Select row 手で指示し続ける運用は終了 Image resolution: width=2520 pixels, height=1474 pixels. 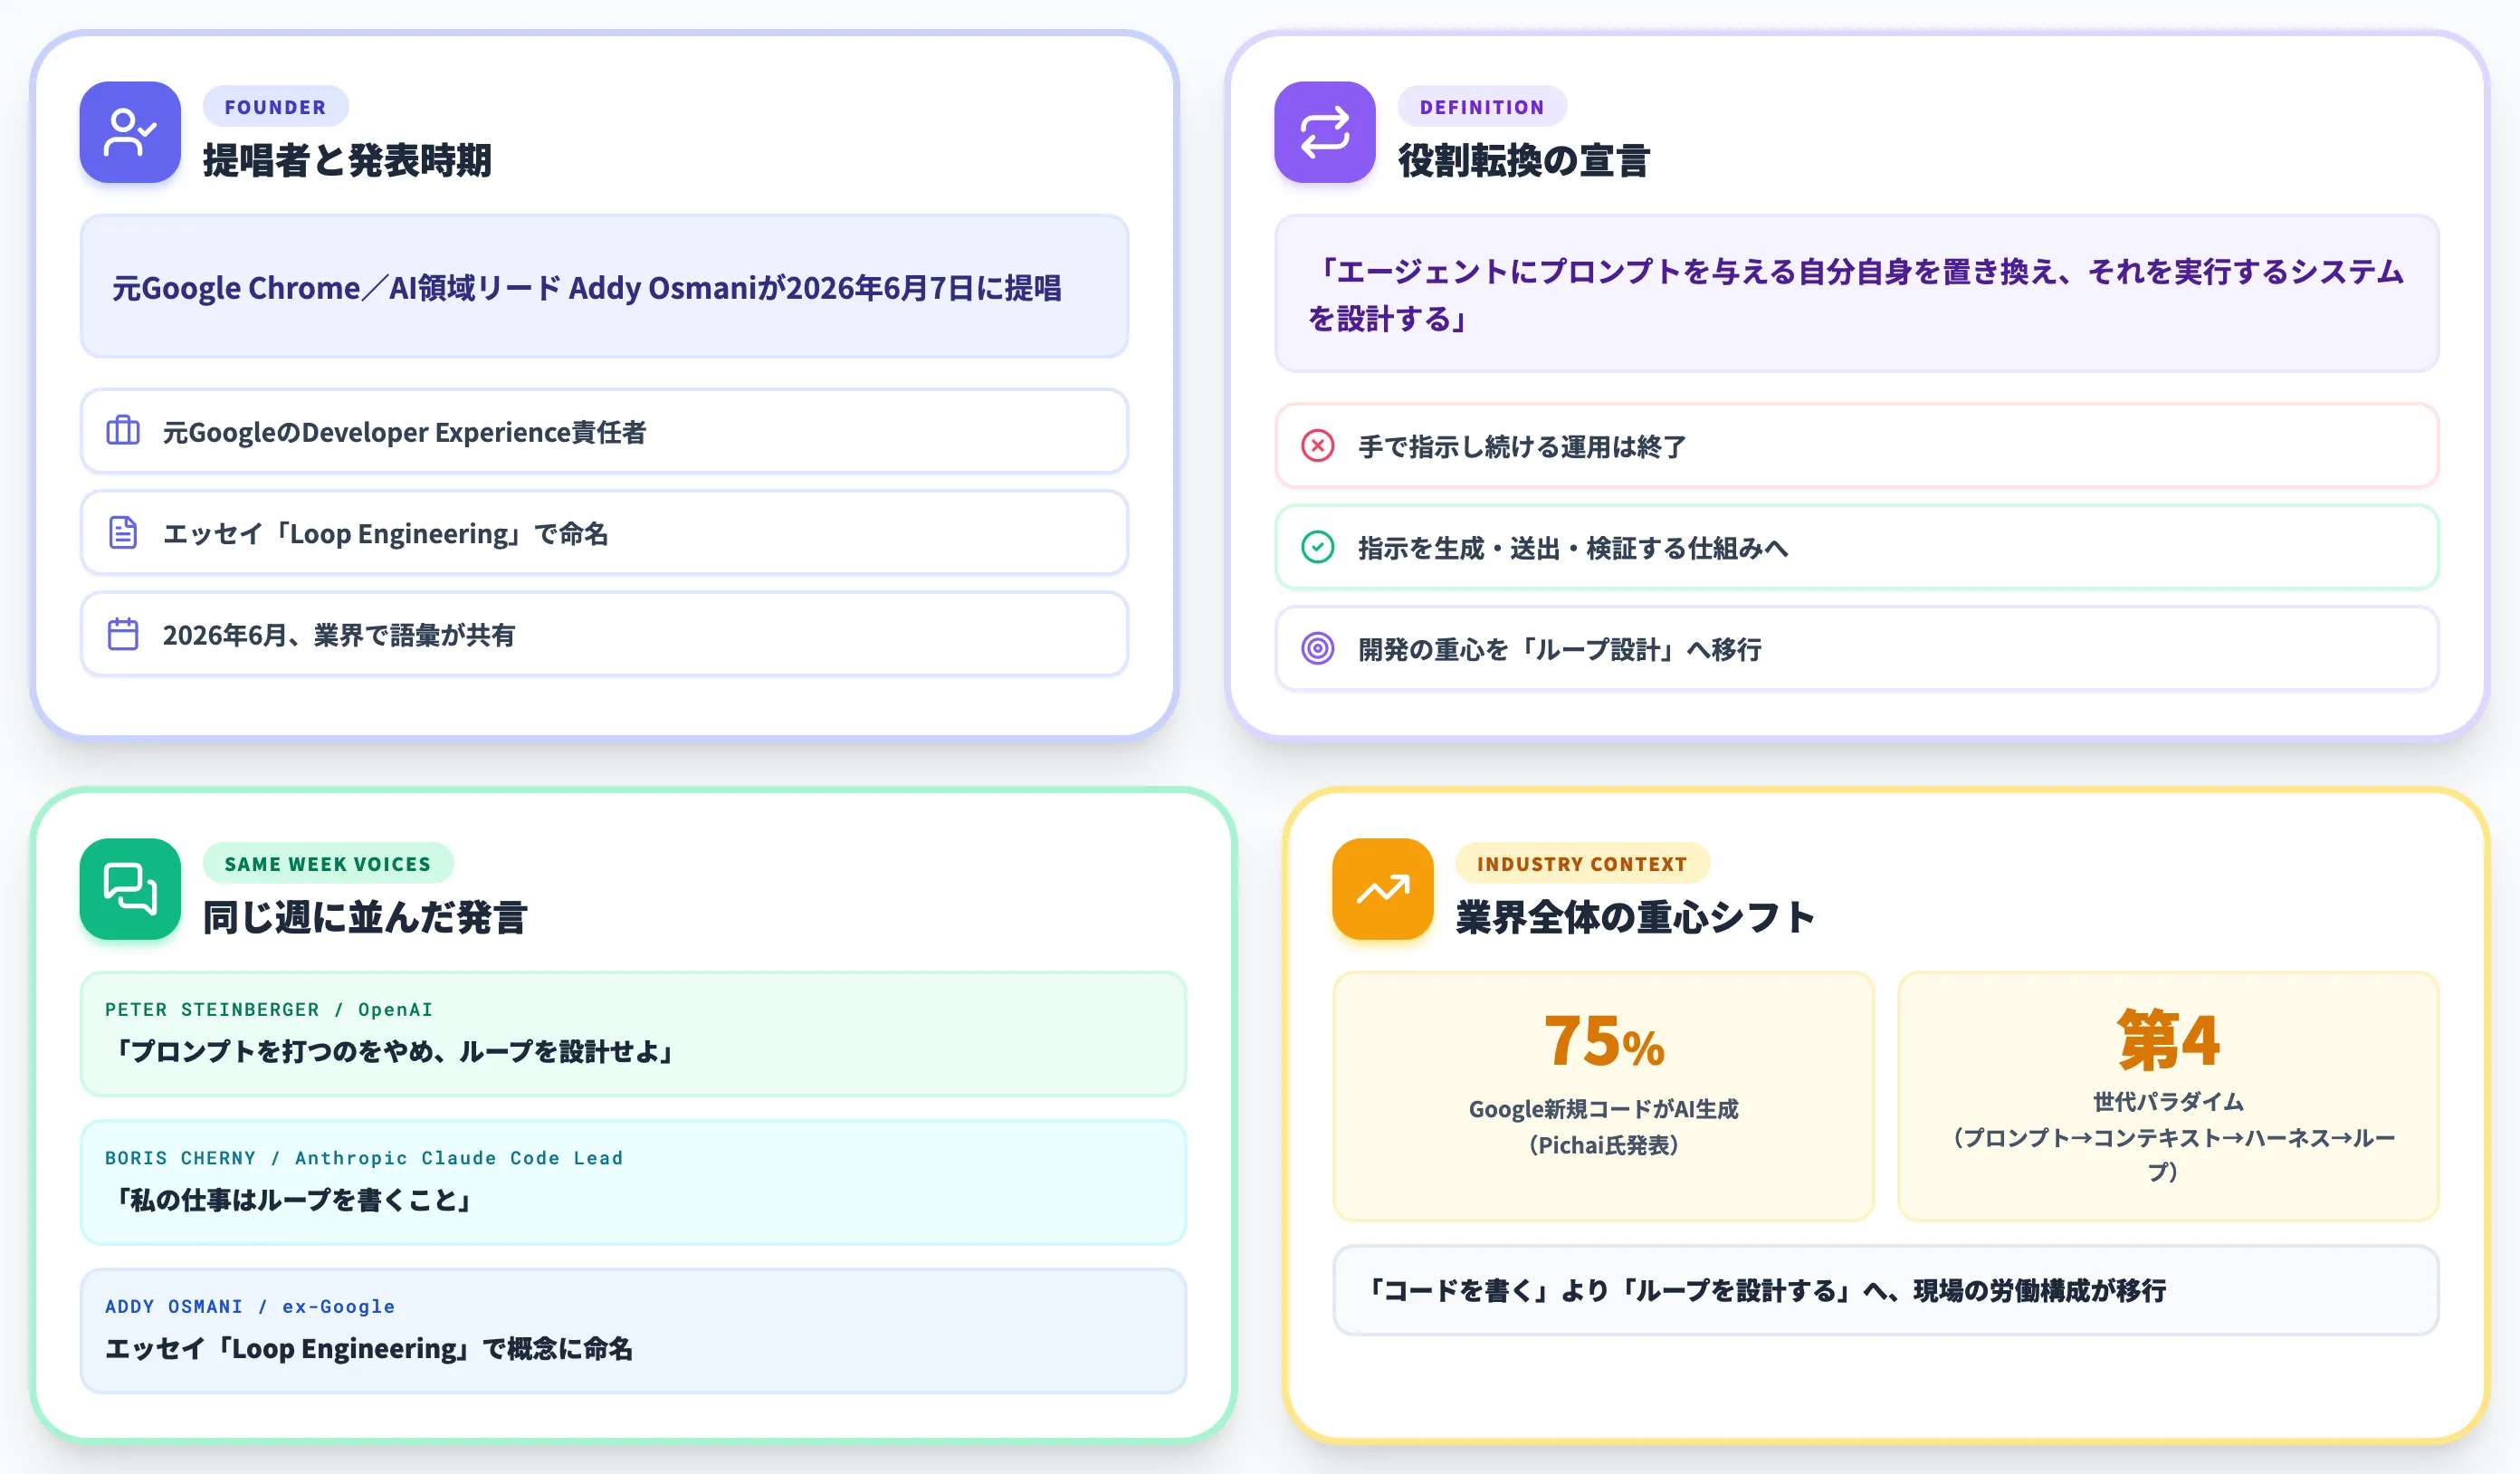[1856, 445]
